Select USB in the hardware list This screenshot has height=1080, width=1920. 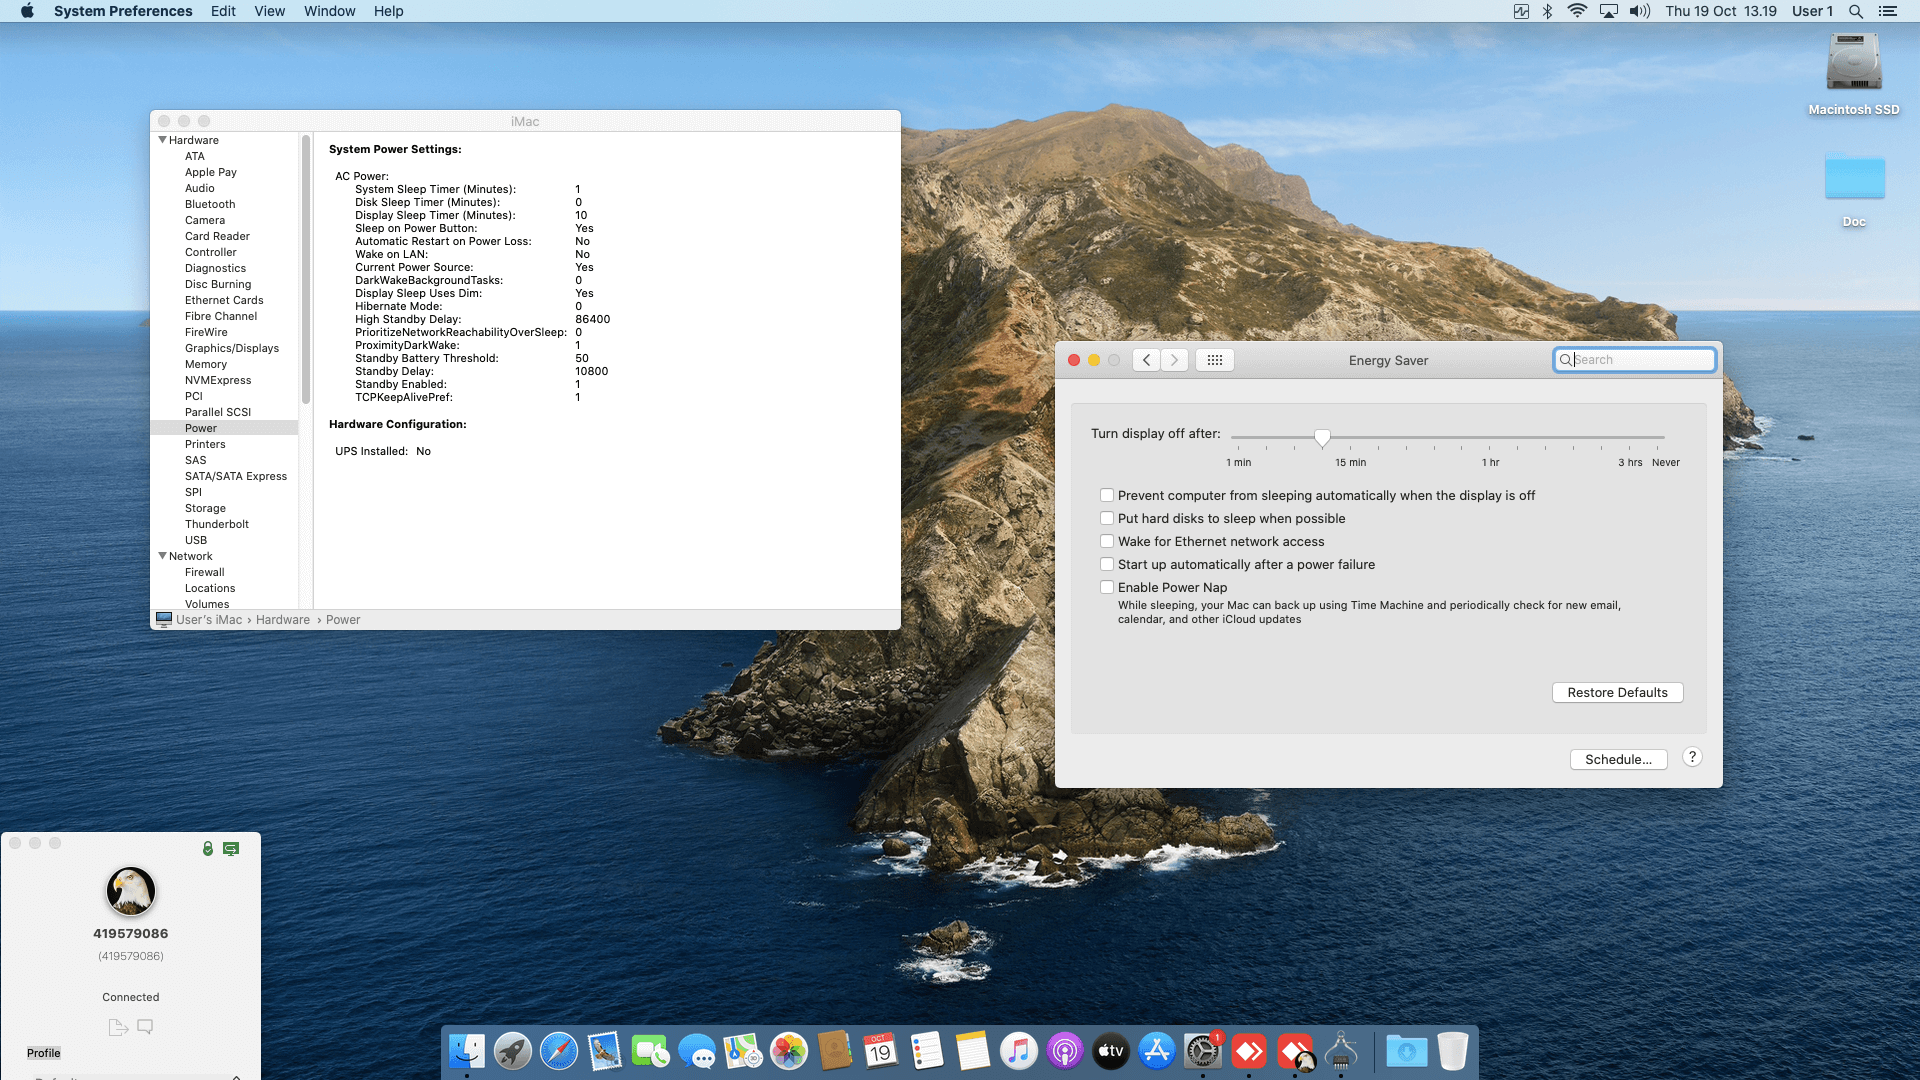(x=196, y=540)
